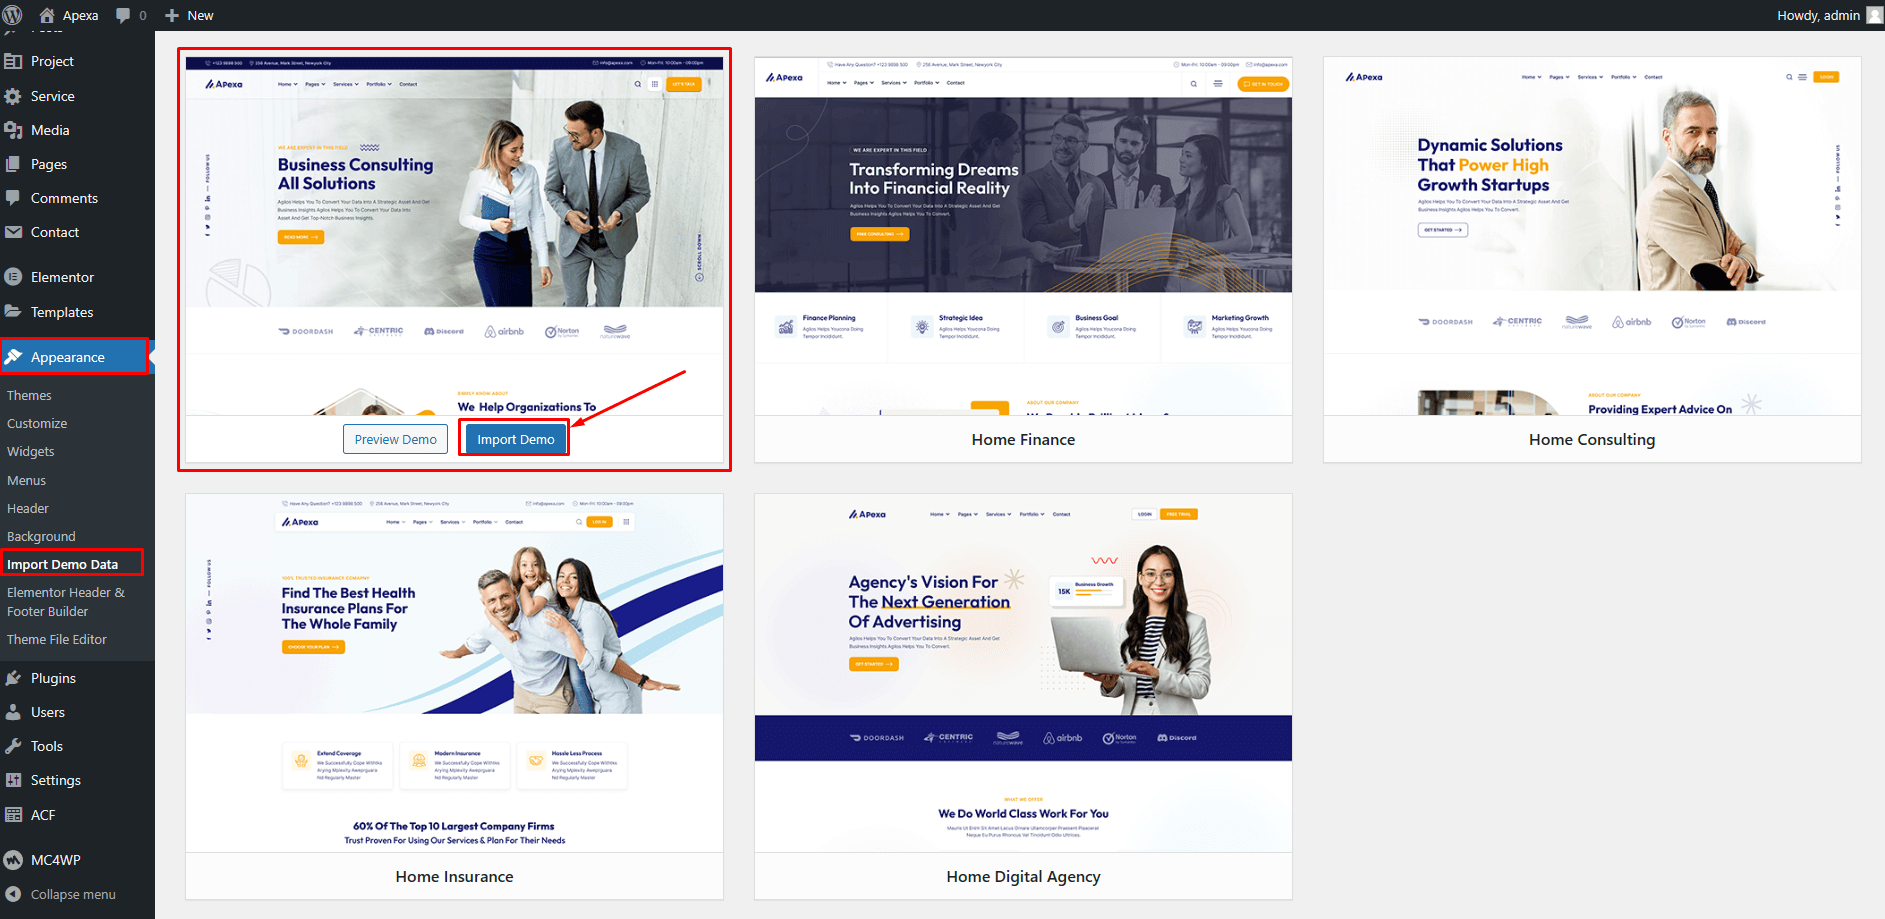Select the Home Digital Agency demo thumbnail
The width and height of the screenshot is (1885, 919).
(1023, 673)
